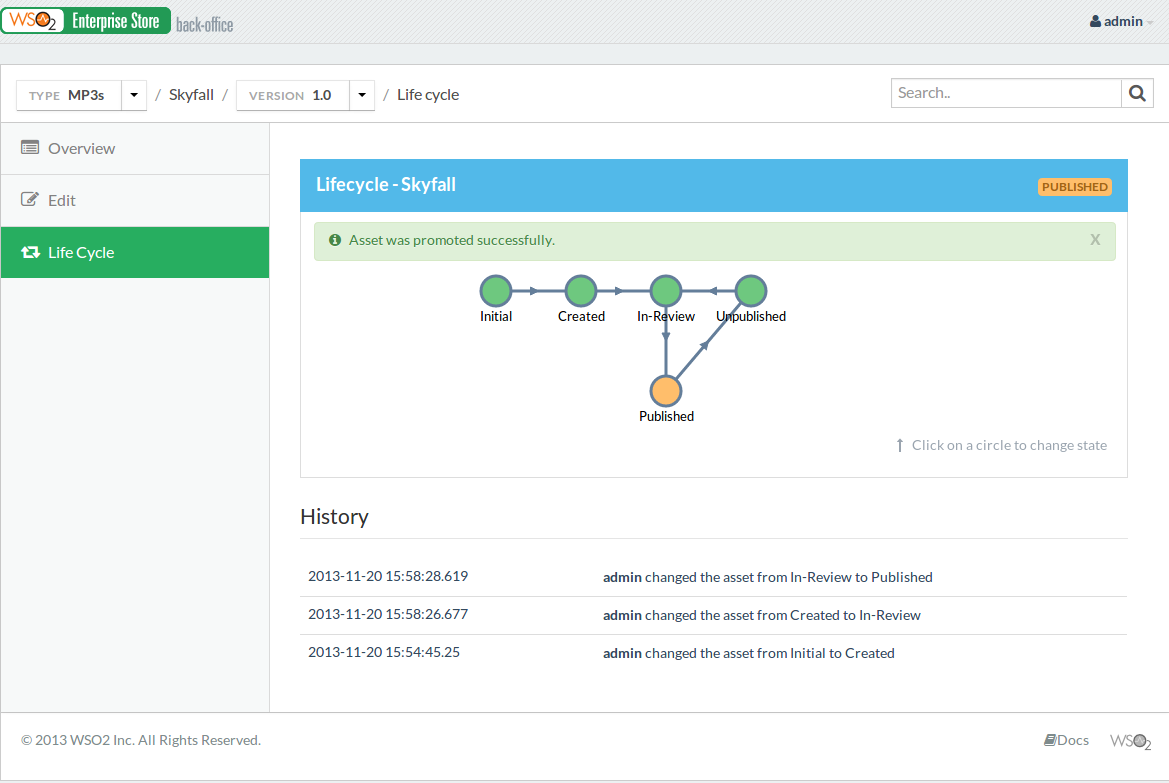Select the In-Review lifecycle state circle
Screen dimensions: 1169x783
[x=665, y=289]
